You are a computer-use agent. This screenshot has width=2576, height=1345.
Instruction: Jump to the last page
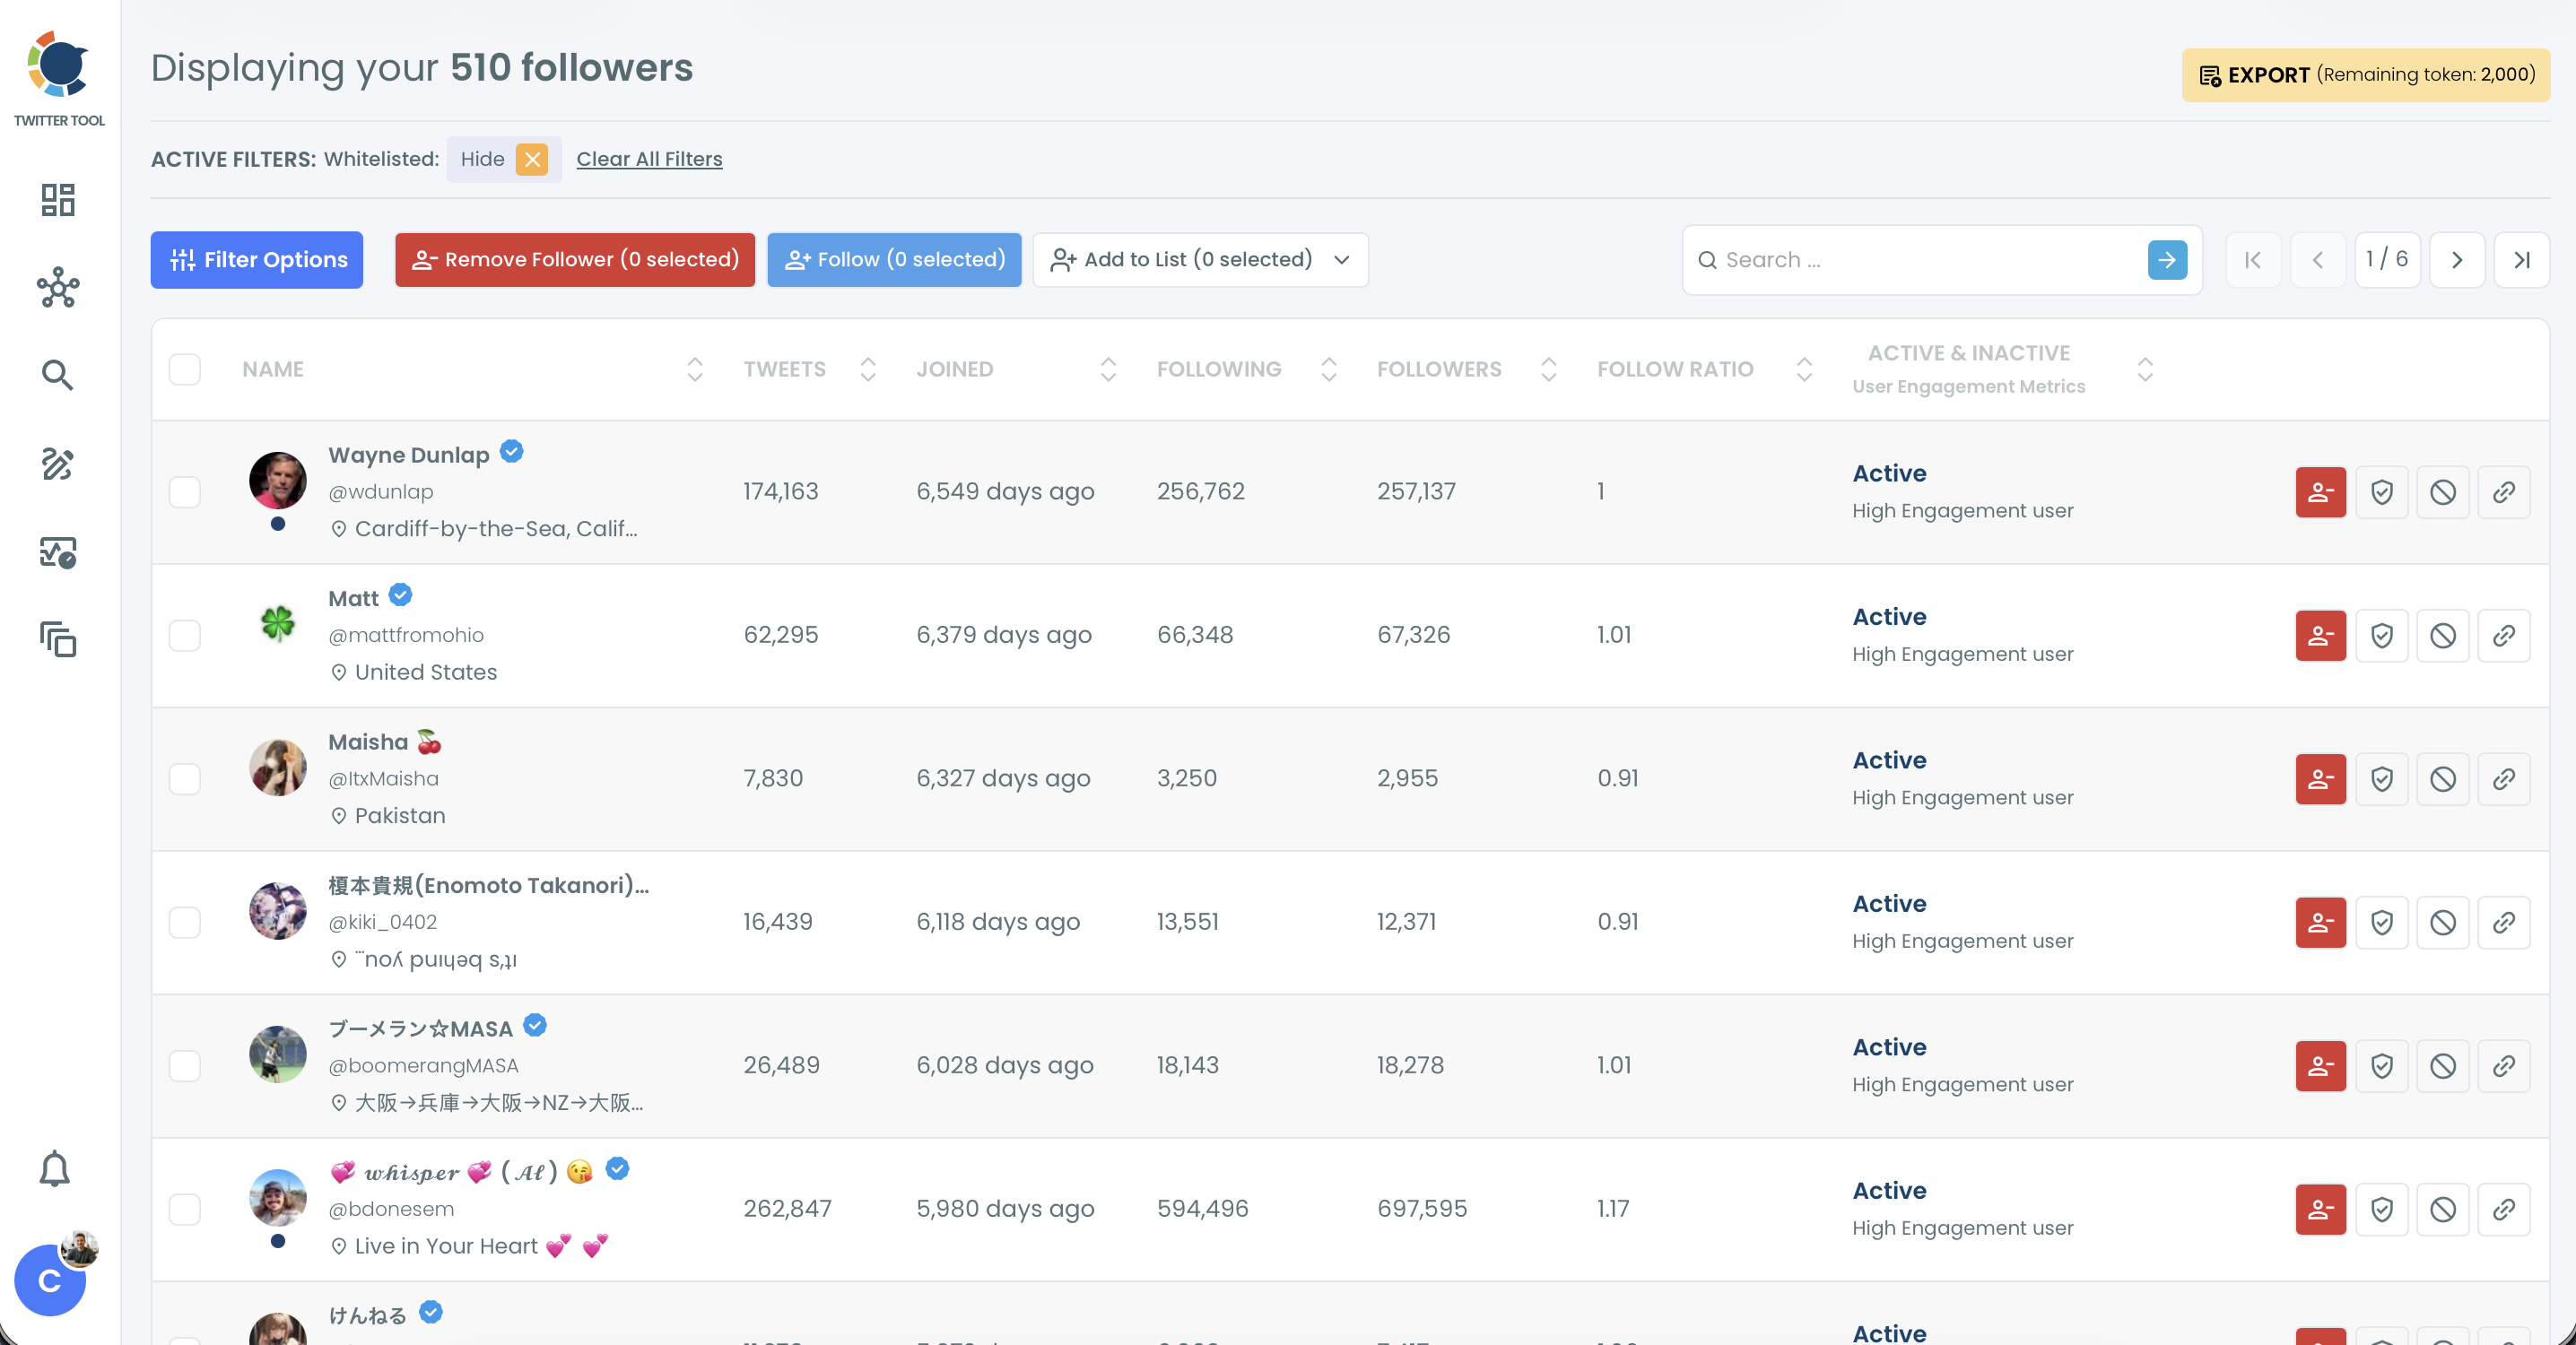pyautogui.click(x=2521, y=260)
